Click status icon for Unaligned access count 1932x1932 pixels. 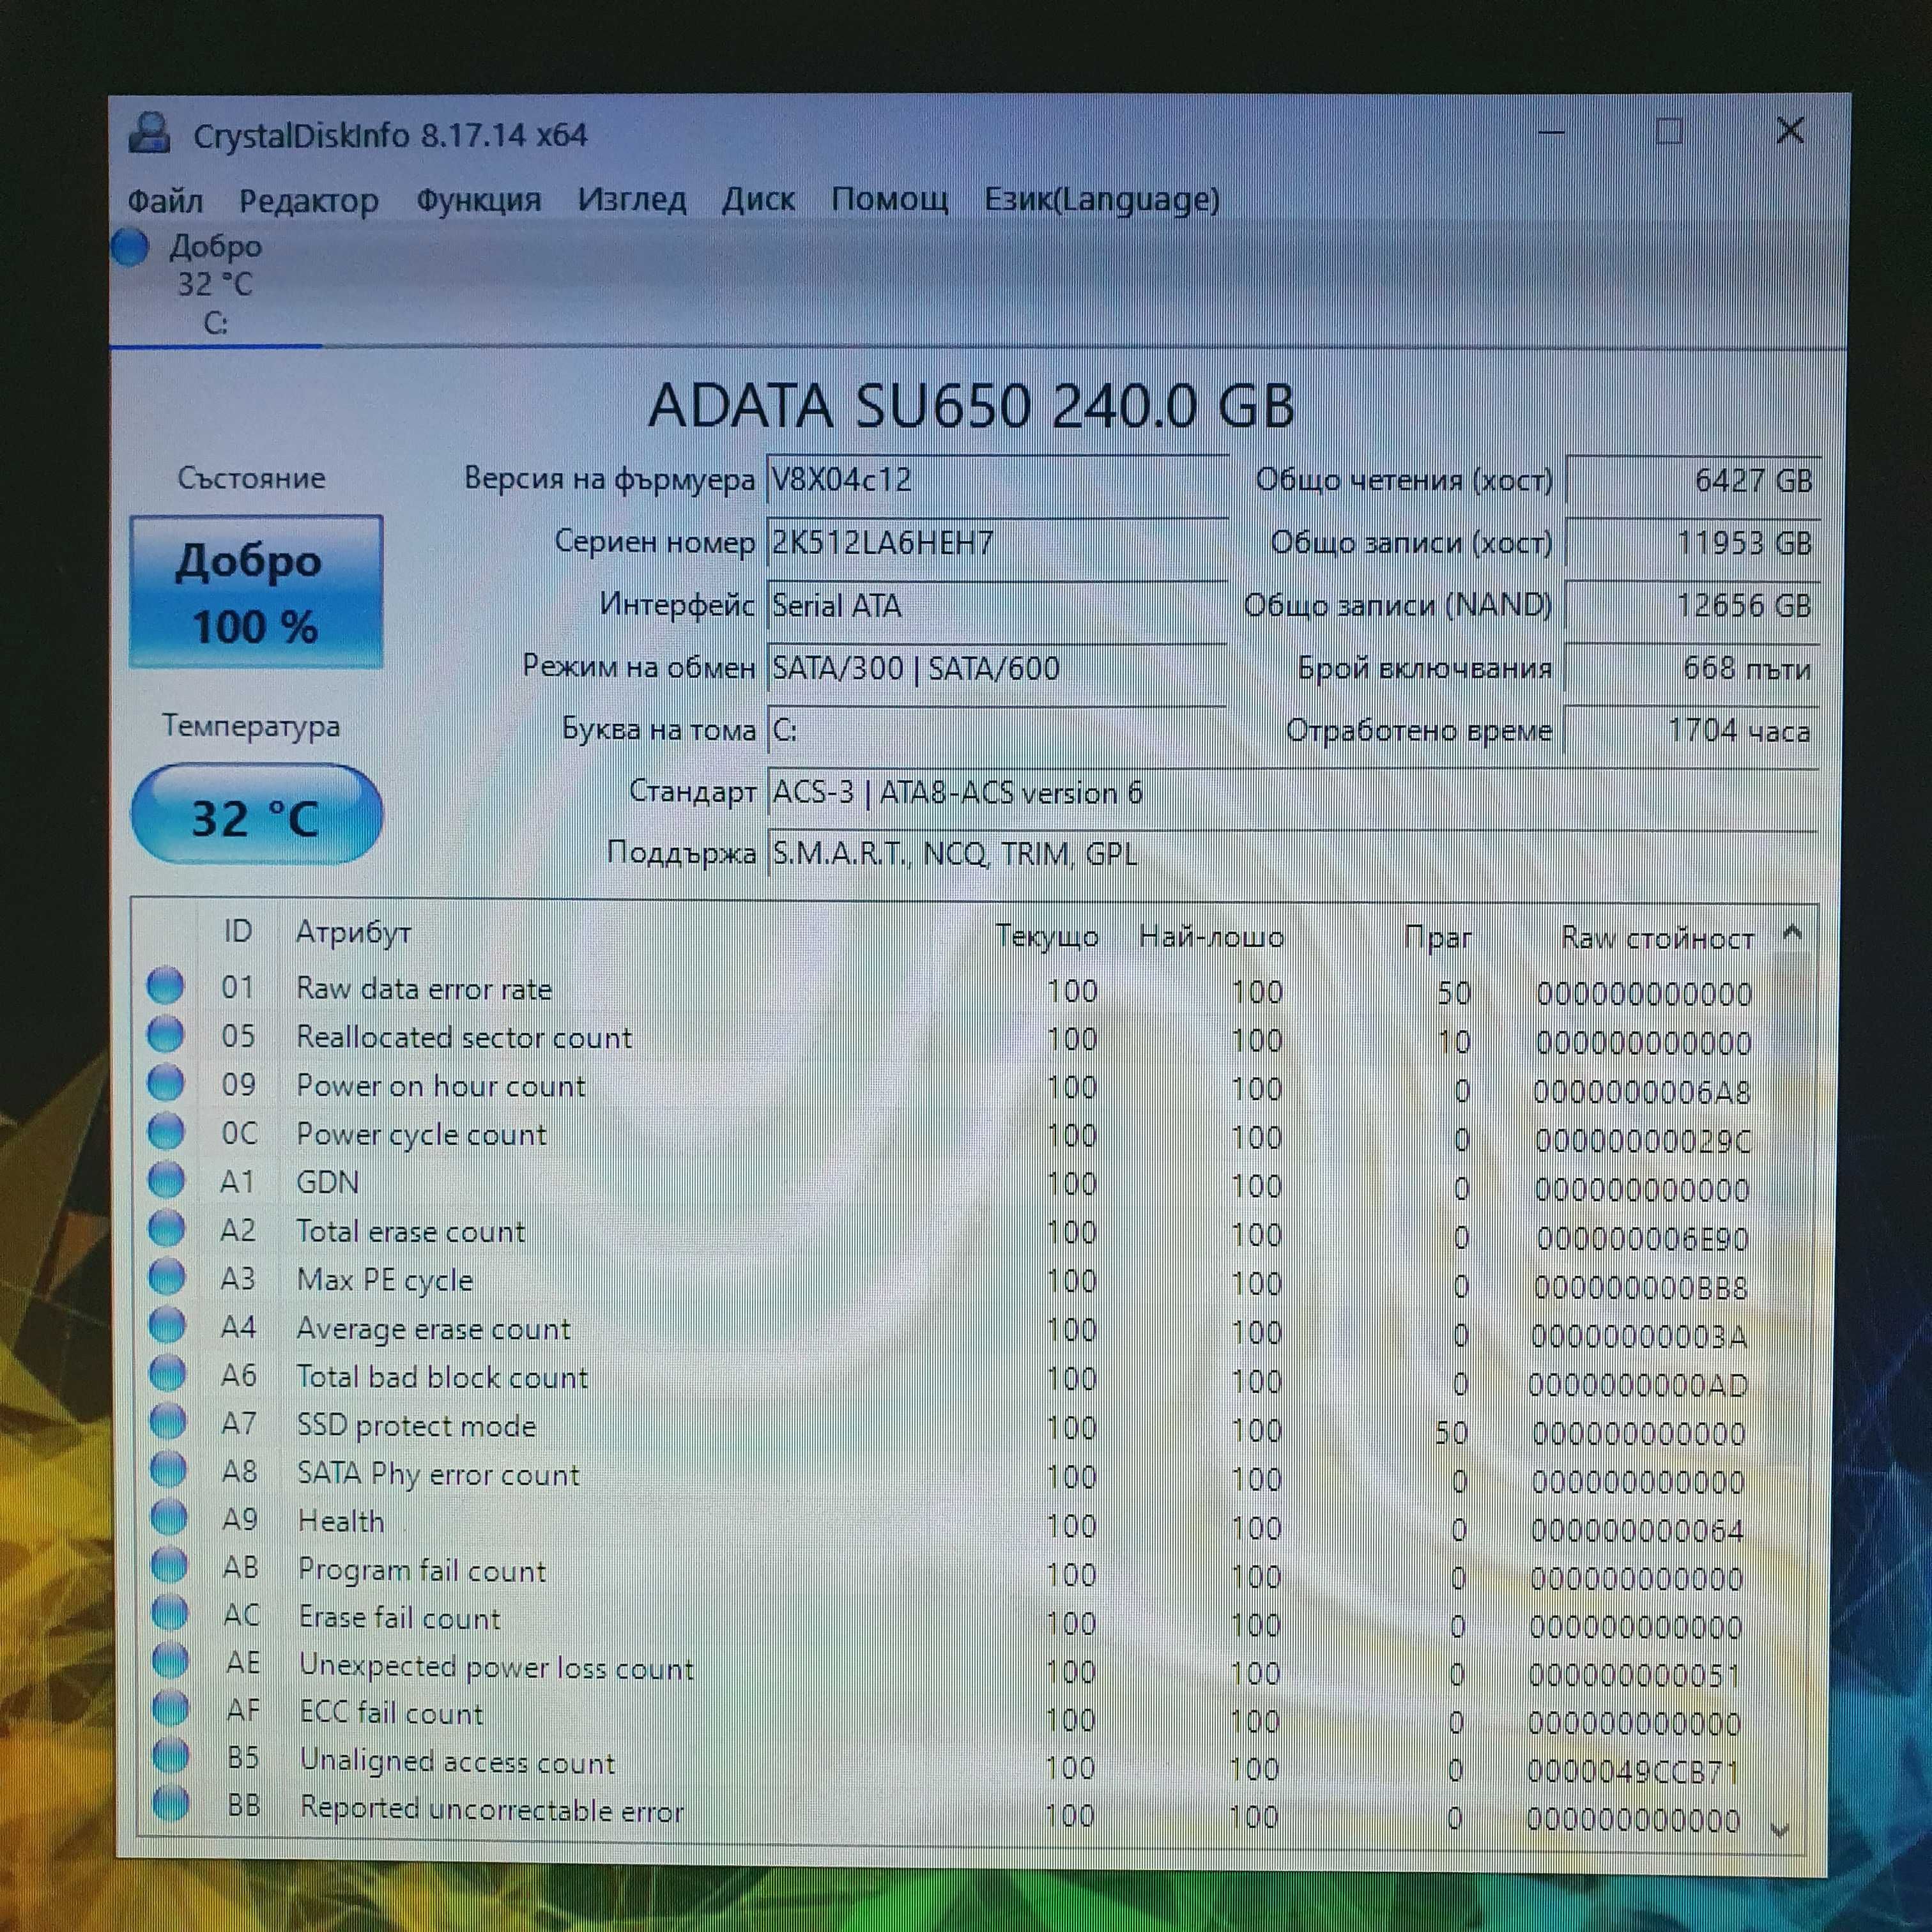(171, 1755)
